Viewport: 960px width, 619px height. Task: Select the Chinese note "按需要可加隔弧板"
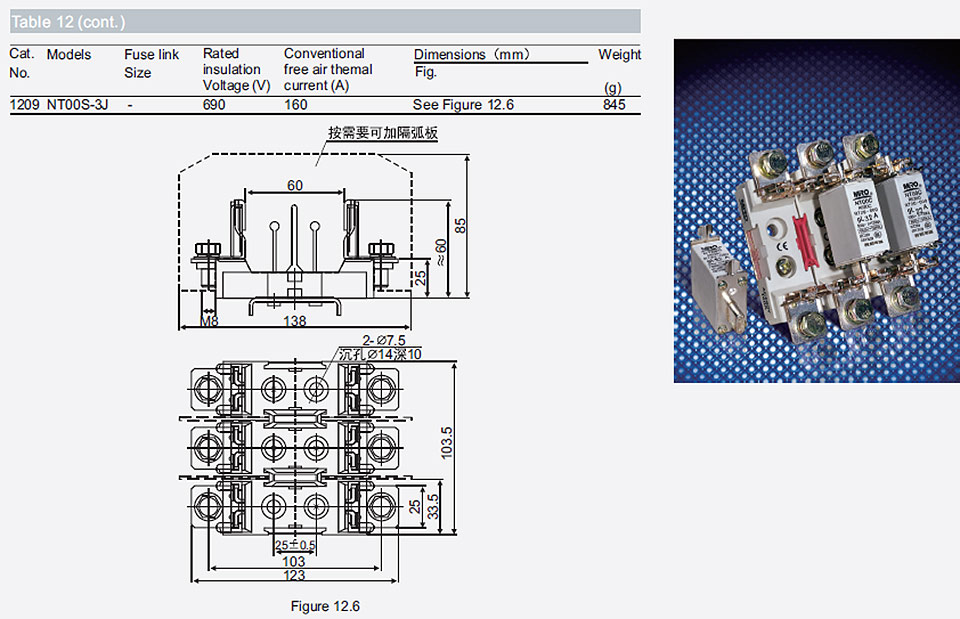click(383, 133)
